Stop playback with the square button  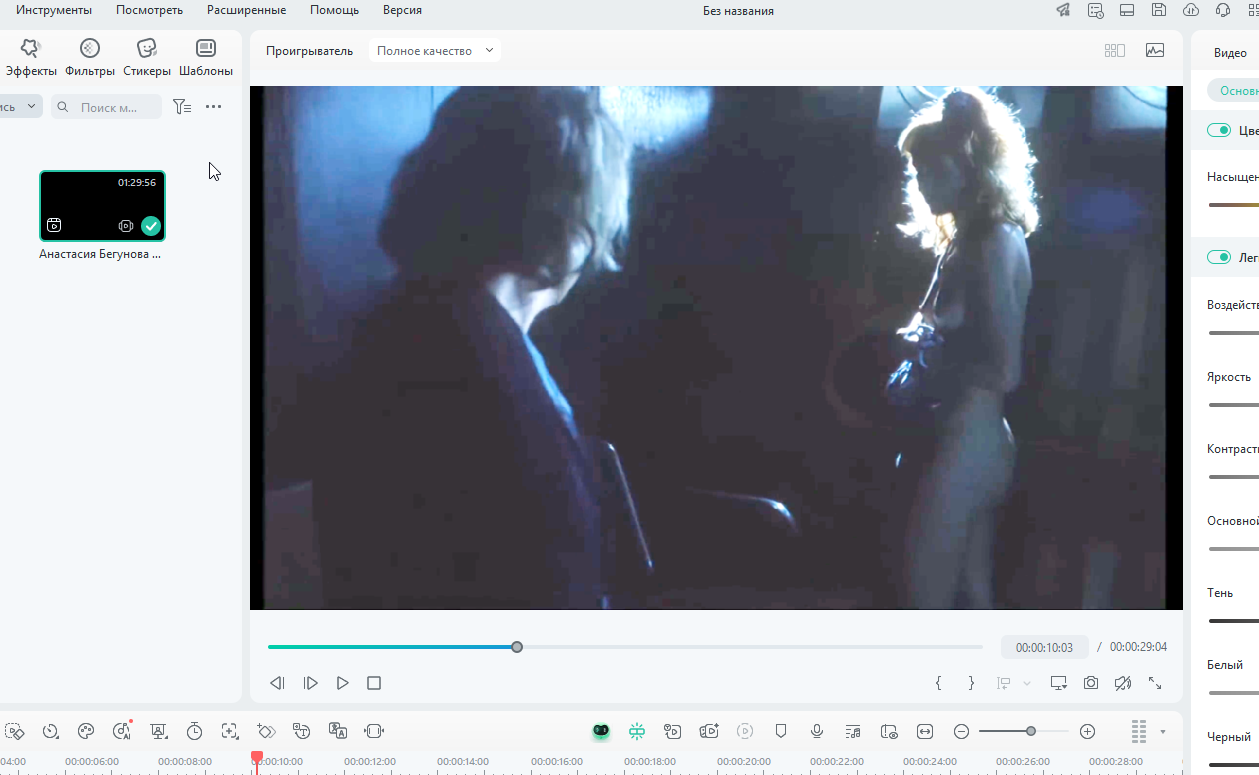374,683
